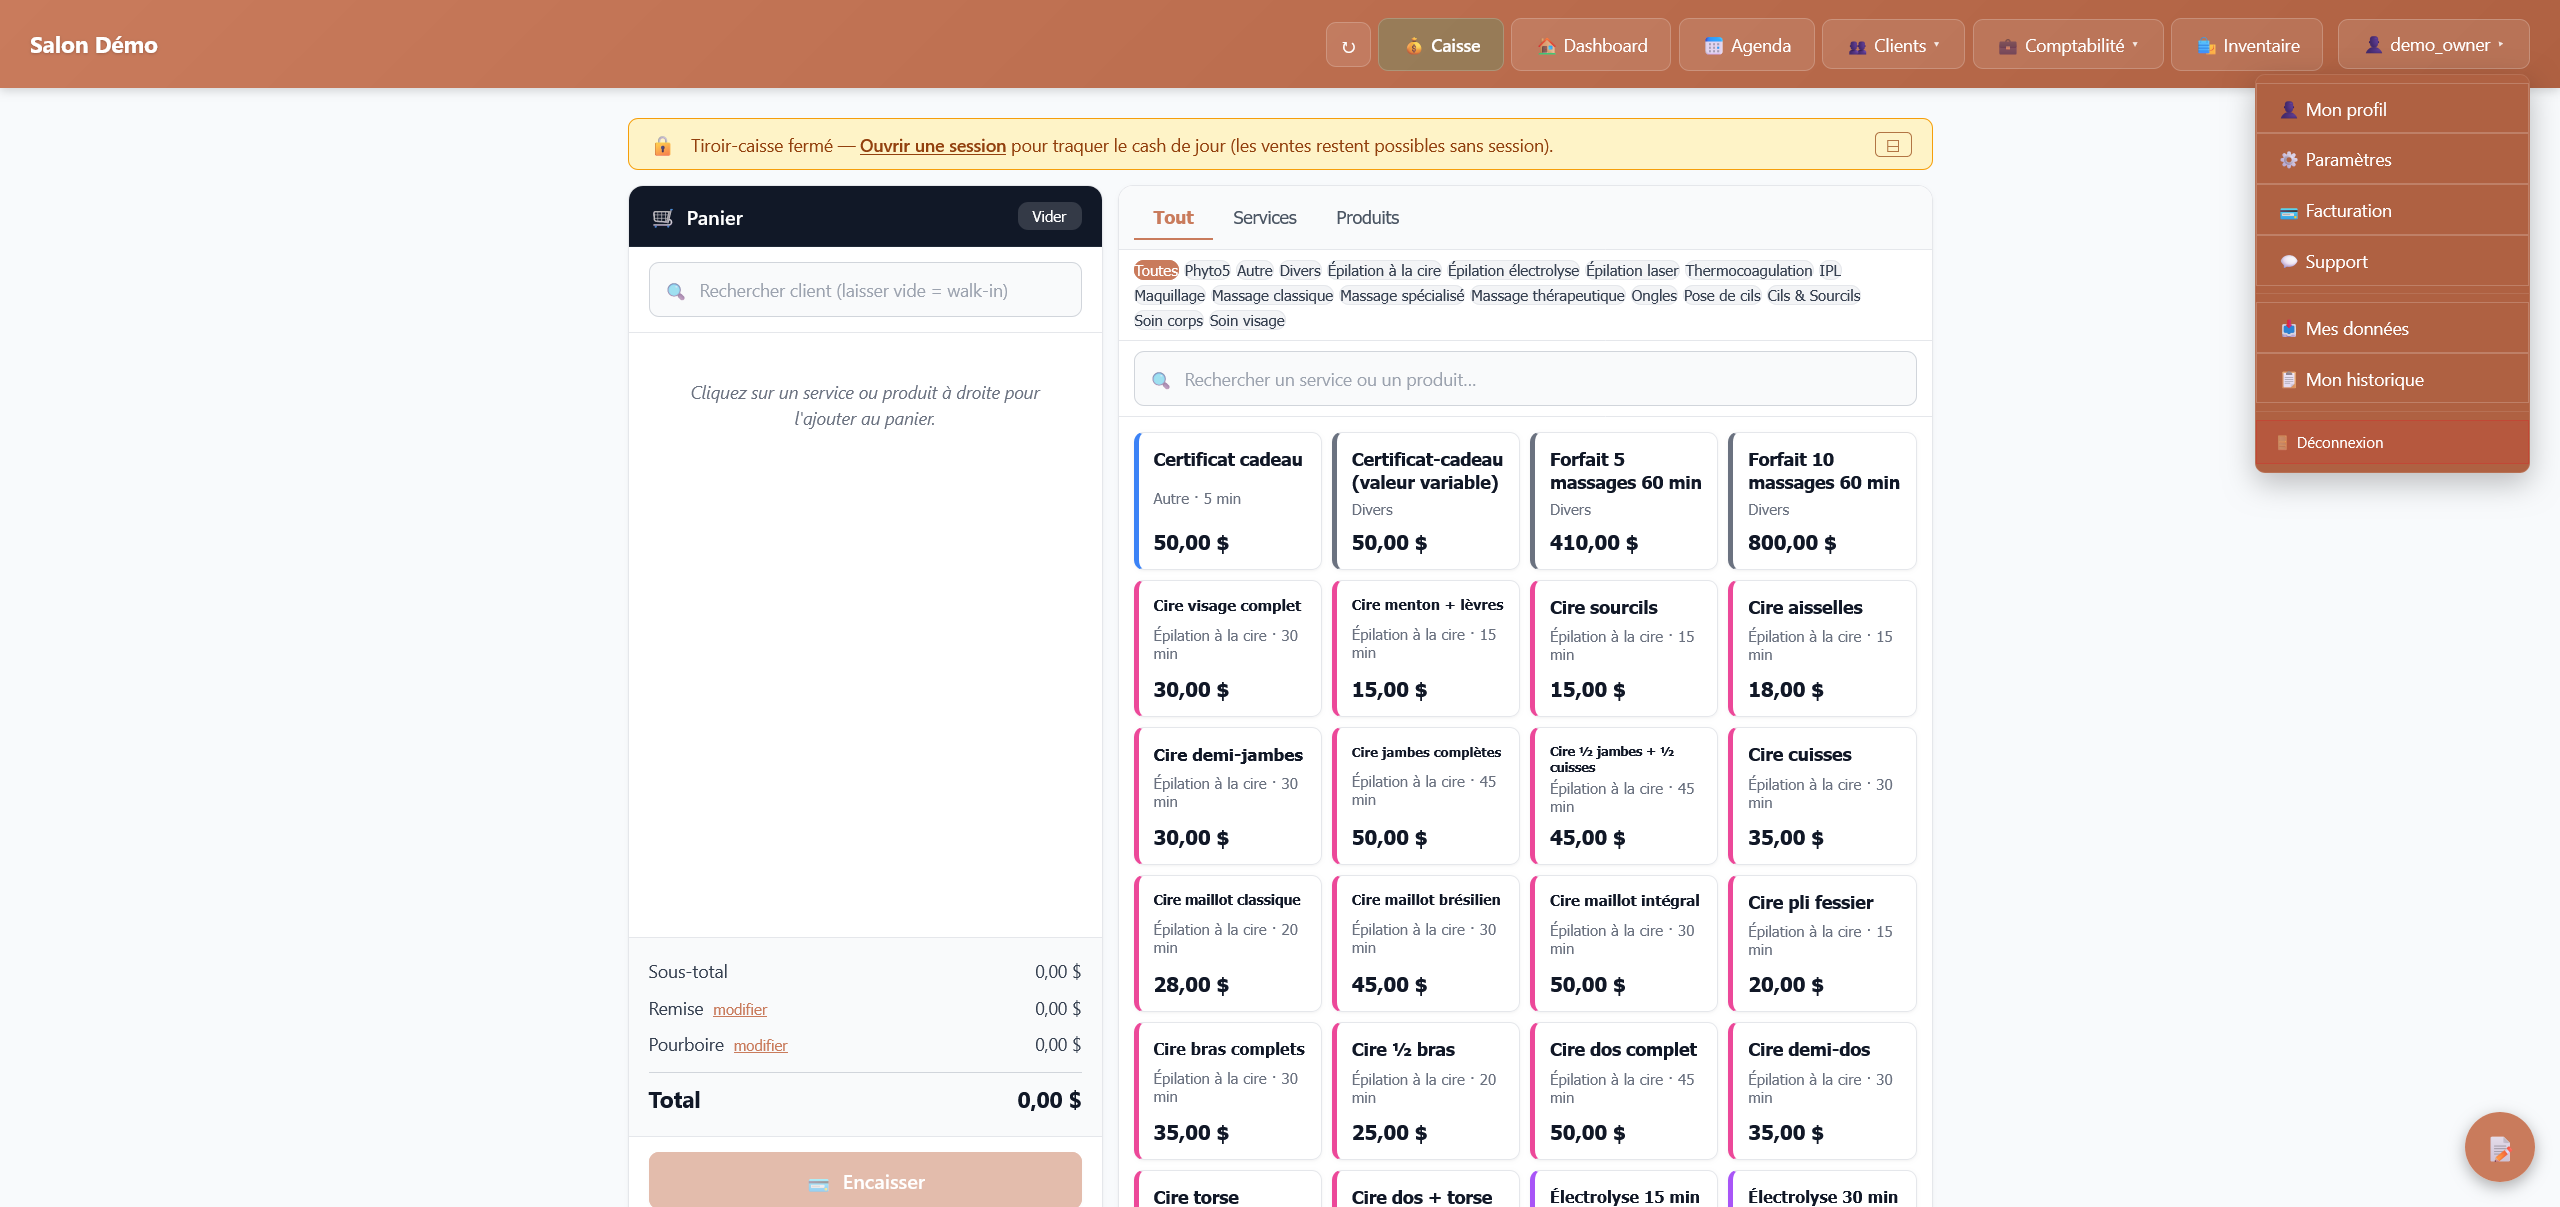
Task: Click the cart icon beside Panier
Action: 663,218
